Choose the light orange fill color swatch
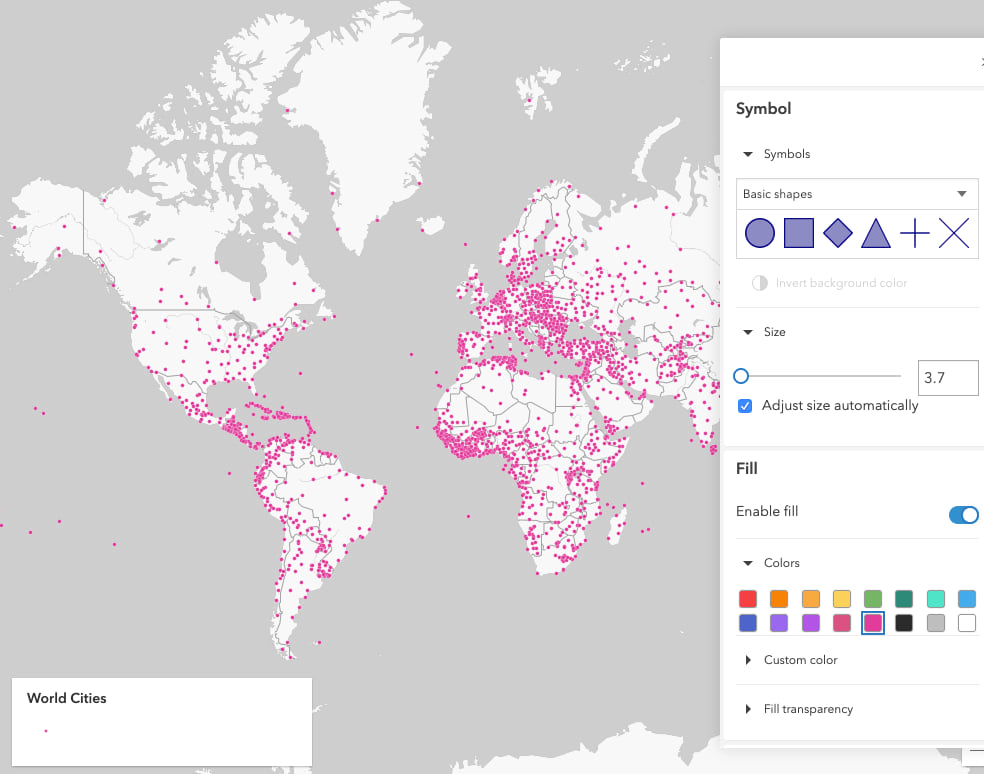 coord(811,599)
